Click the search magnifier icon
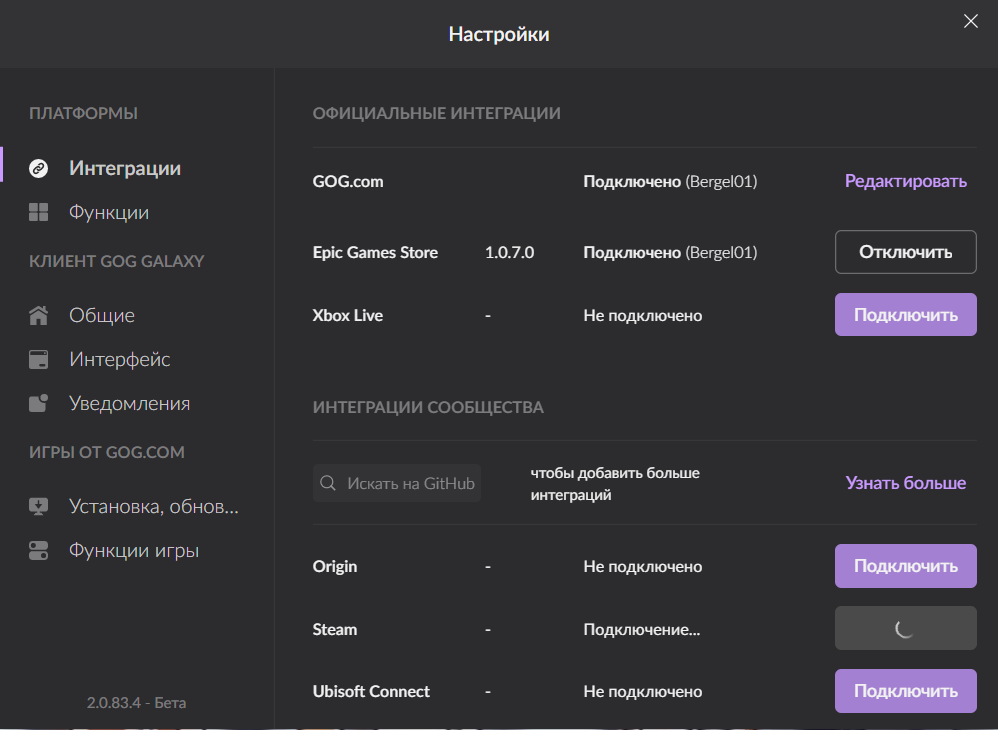 tap(328, 483)
